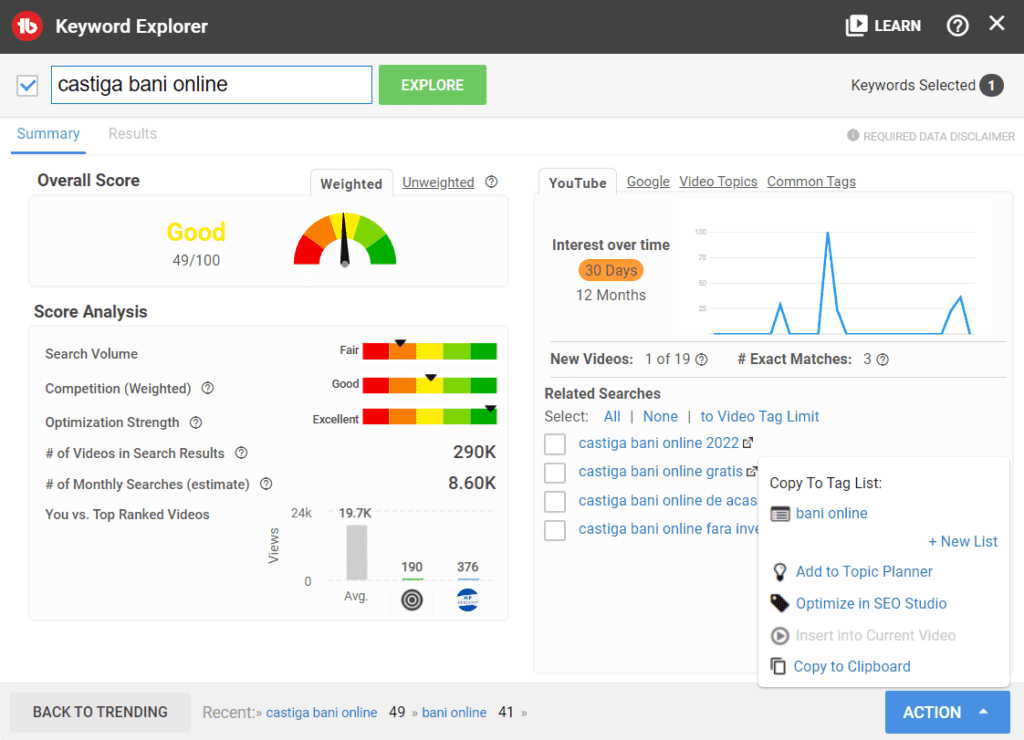Click the TubeBuddy logo icon
Screen dimensions: 1024x740
[27, 26]
